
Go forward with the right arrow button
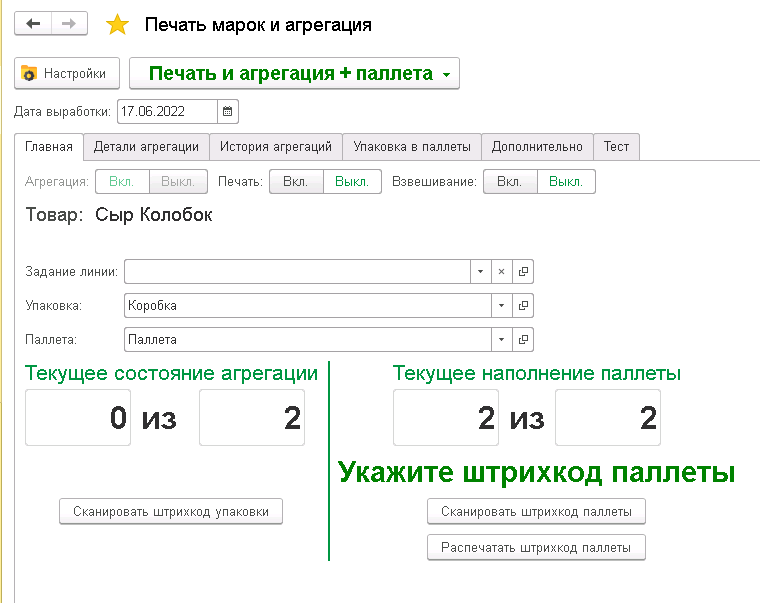(x=69, y=23)
